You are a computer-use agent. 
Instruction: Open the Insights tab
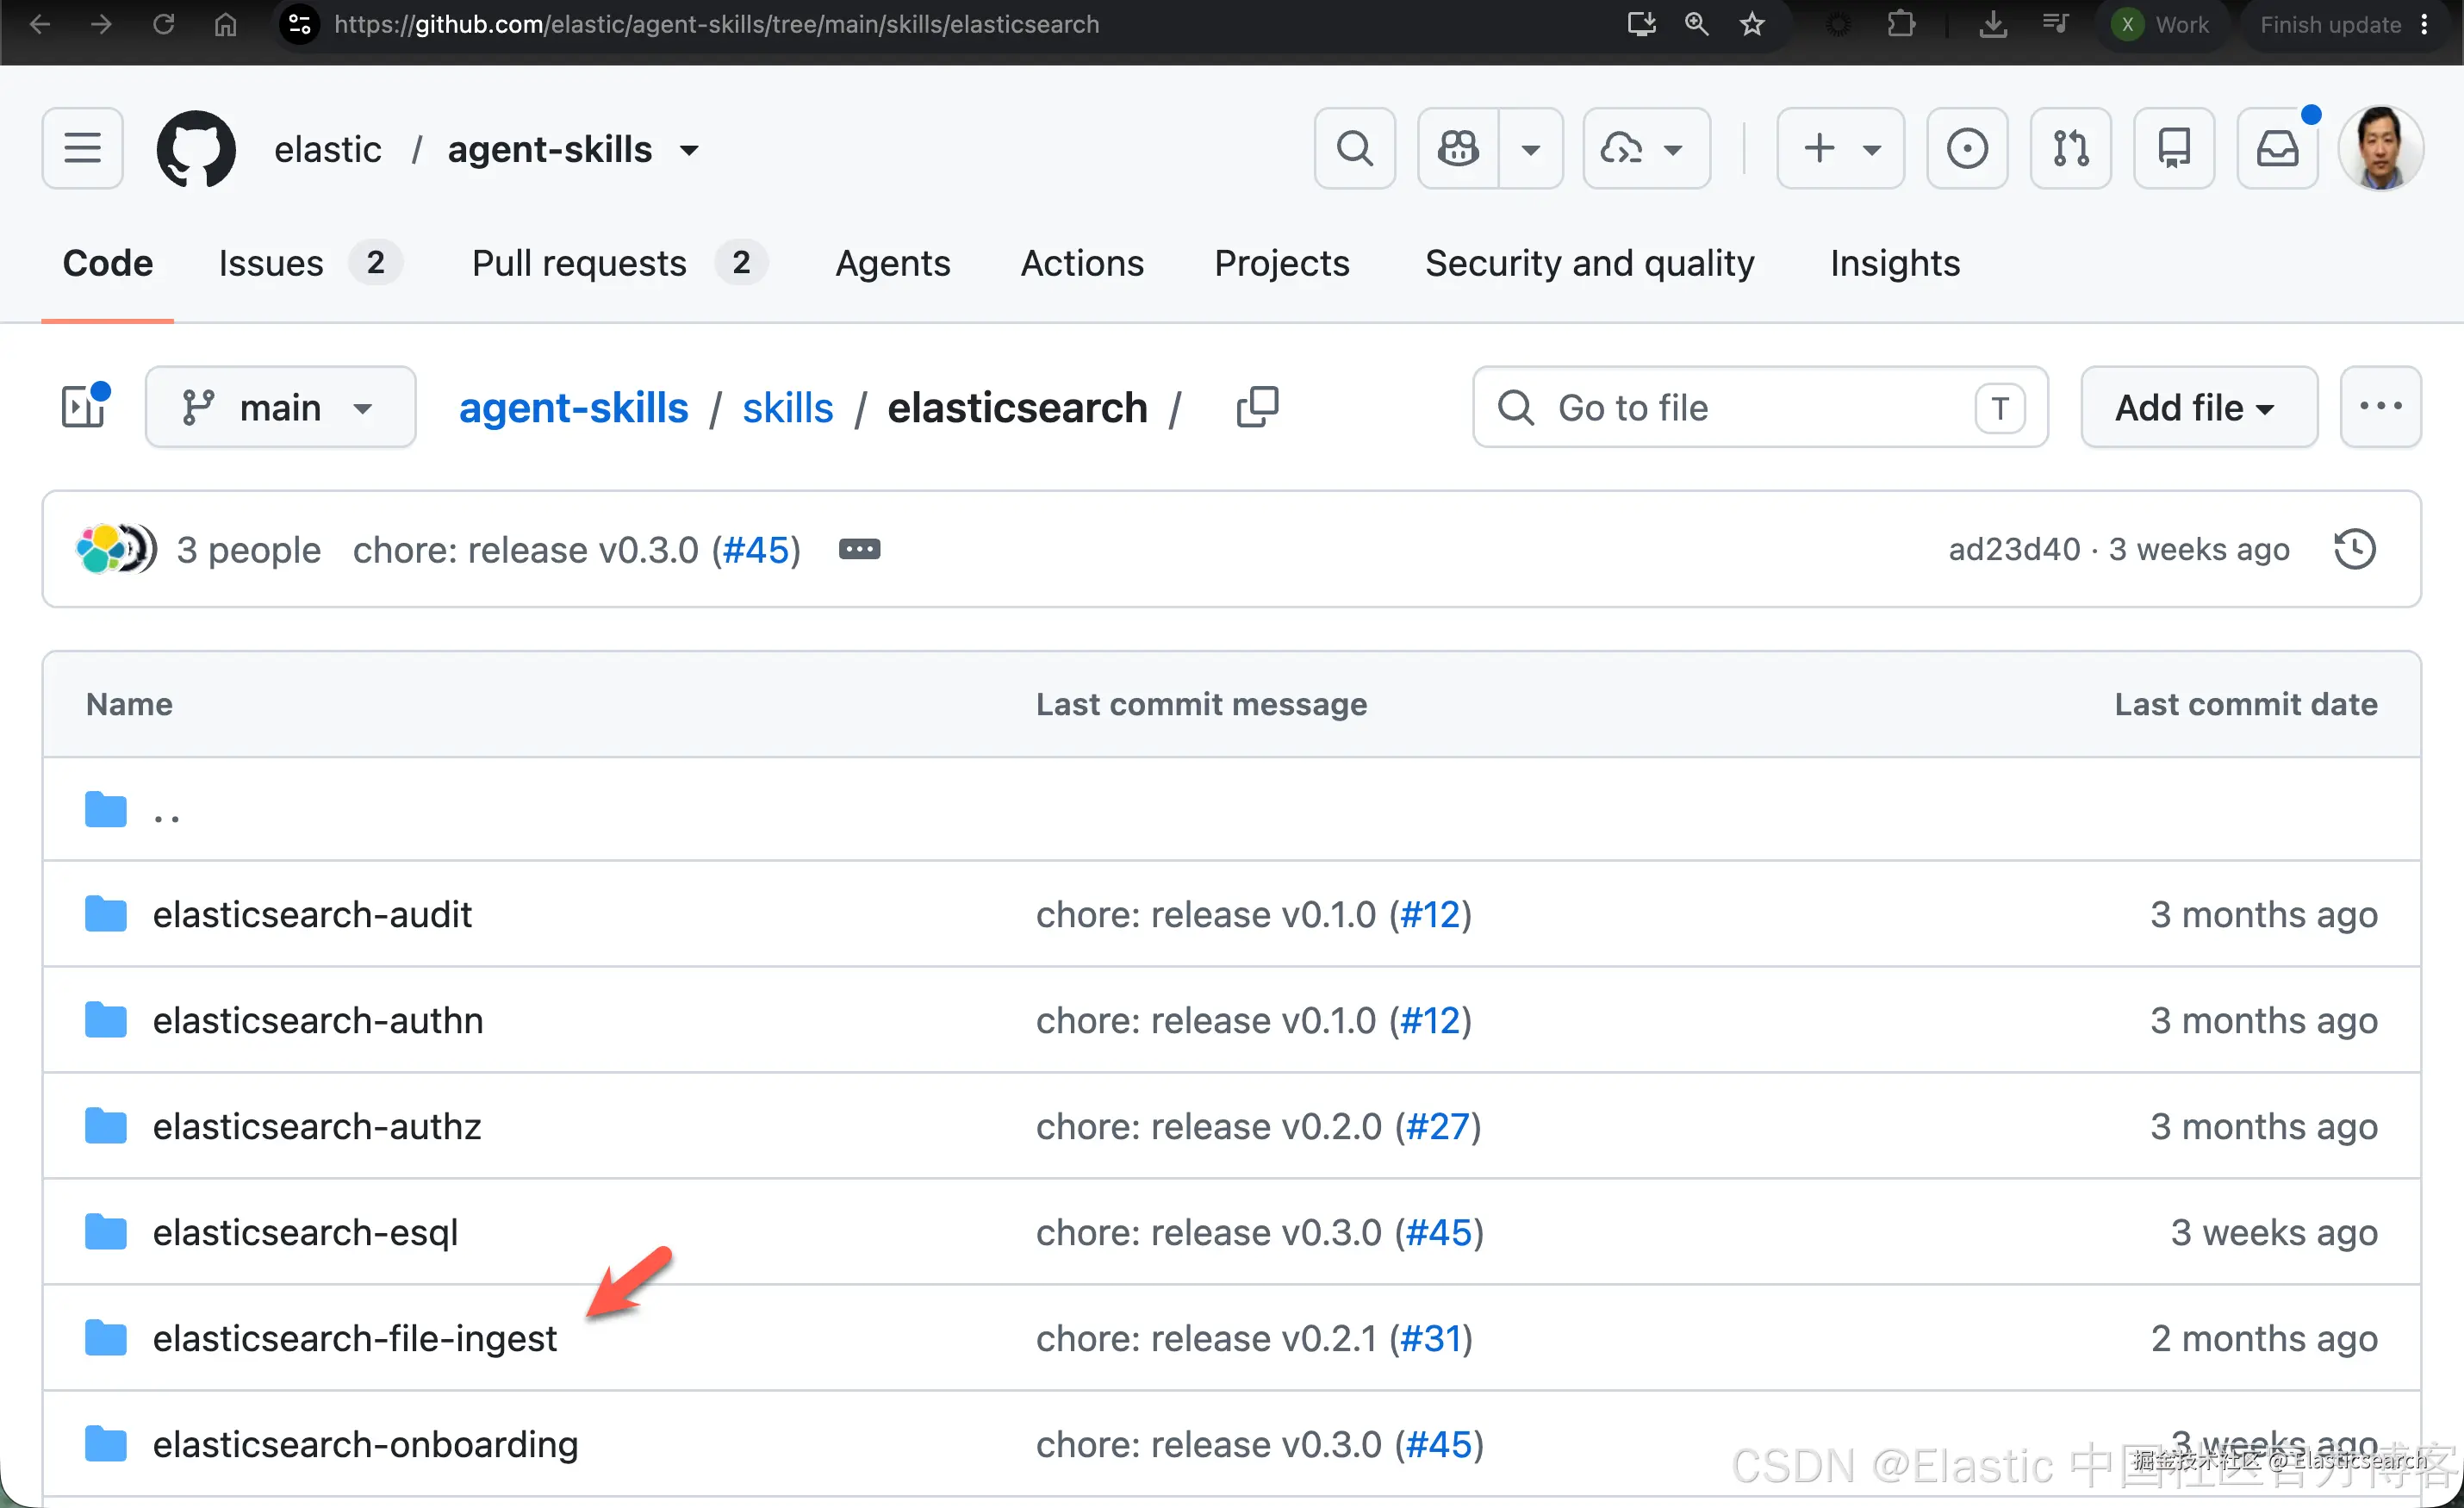[1895, 262]
